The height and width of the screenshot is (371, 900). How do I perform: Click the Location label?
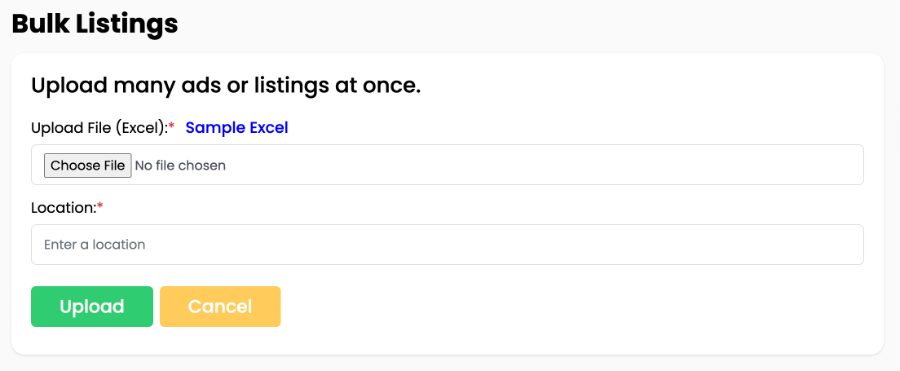(64, 208)
